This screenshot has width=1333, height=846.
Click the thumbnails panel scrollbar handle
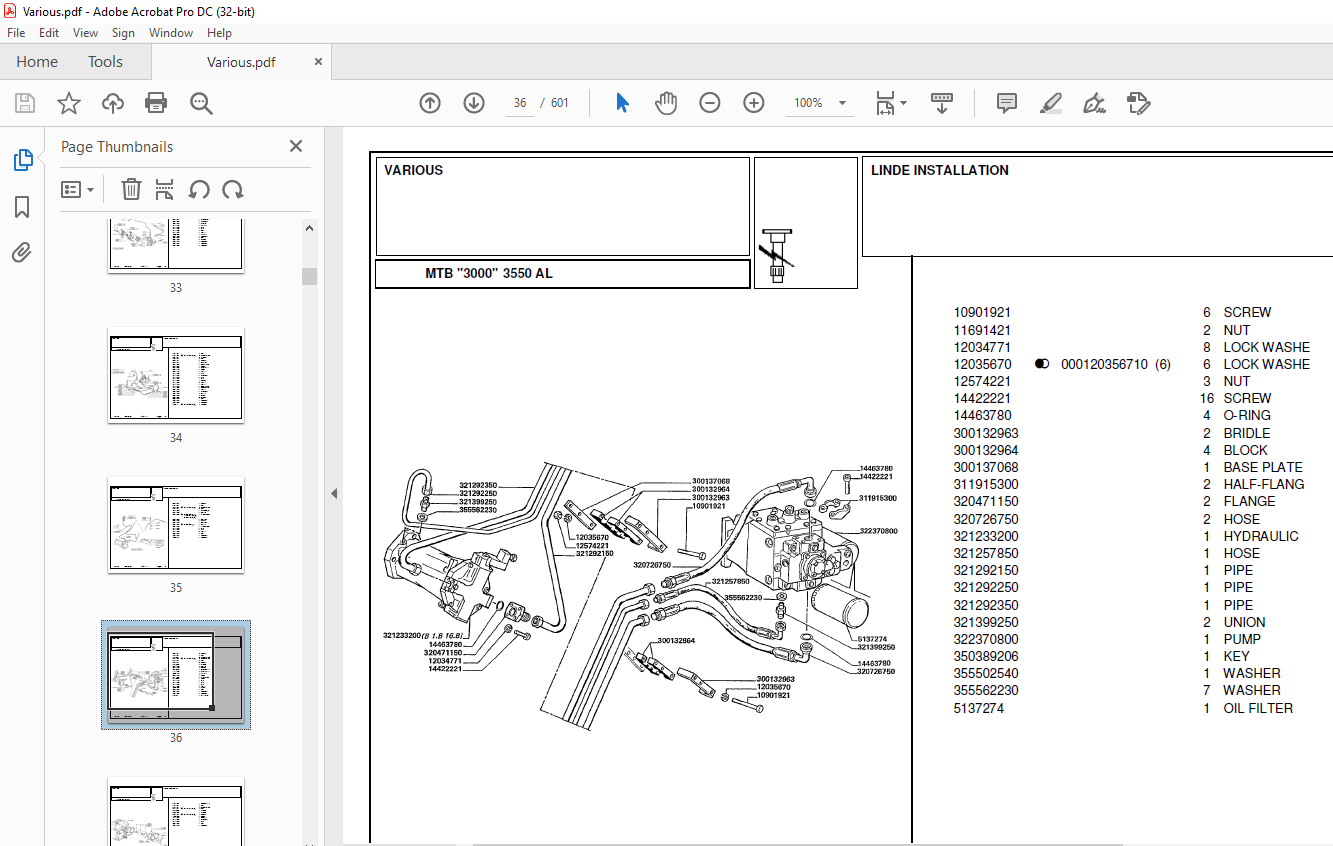pos(310,276)
